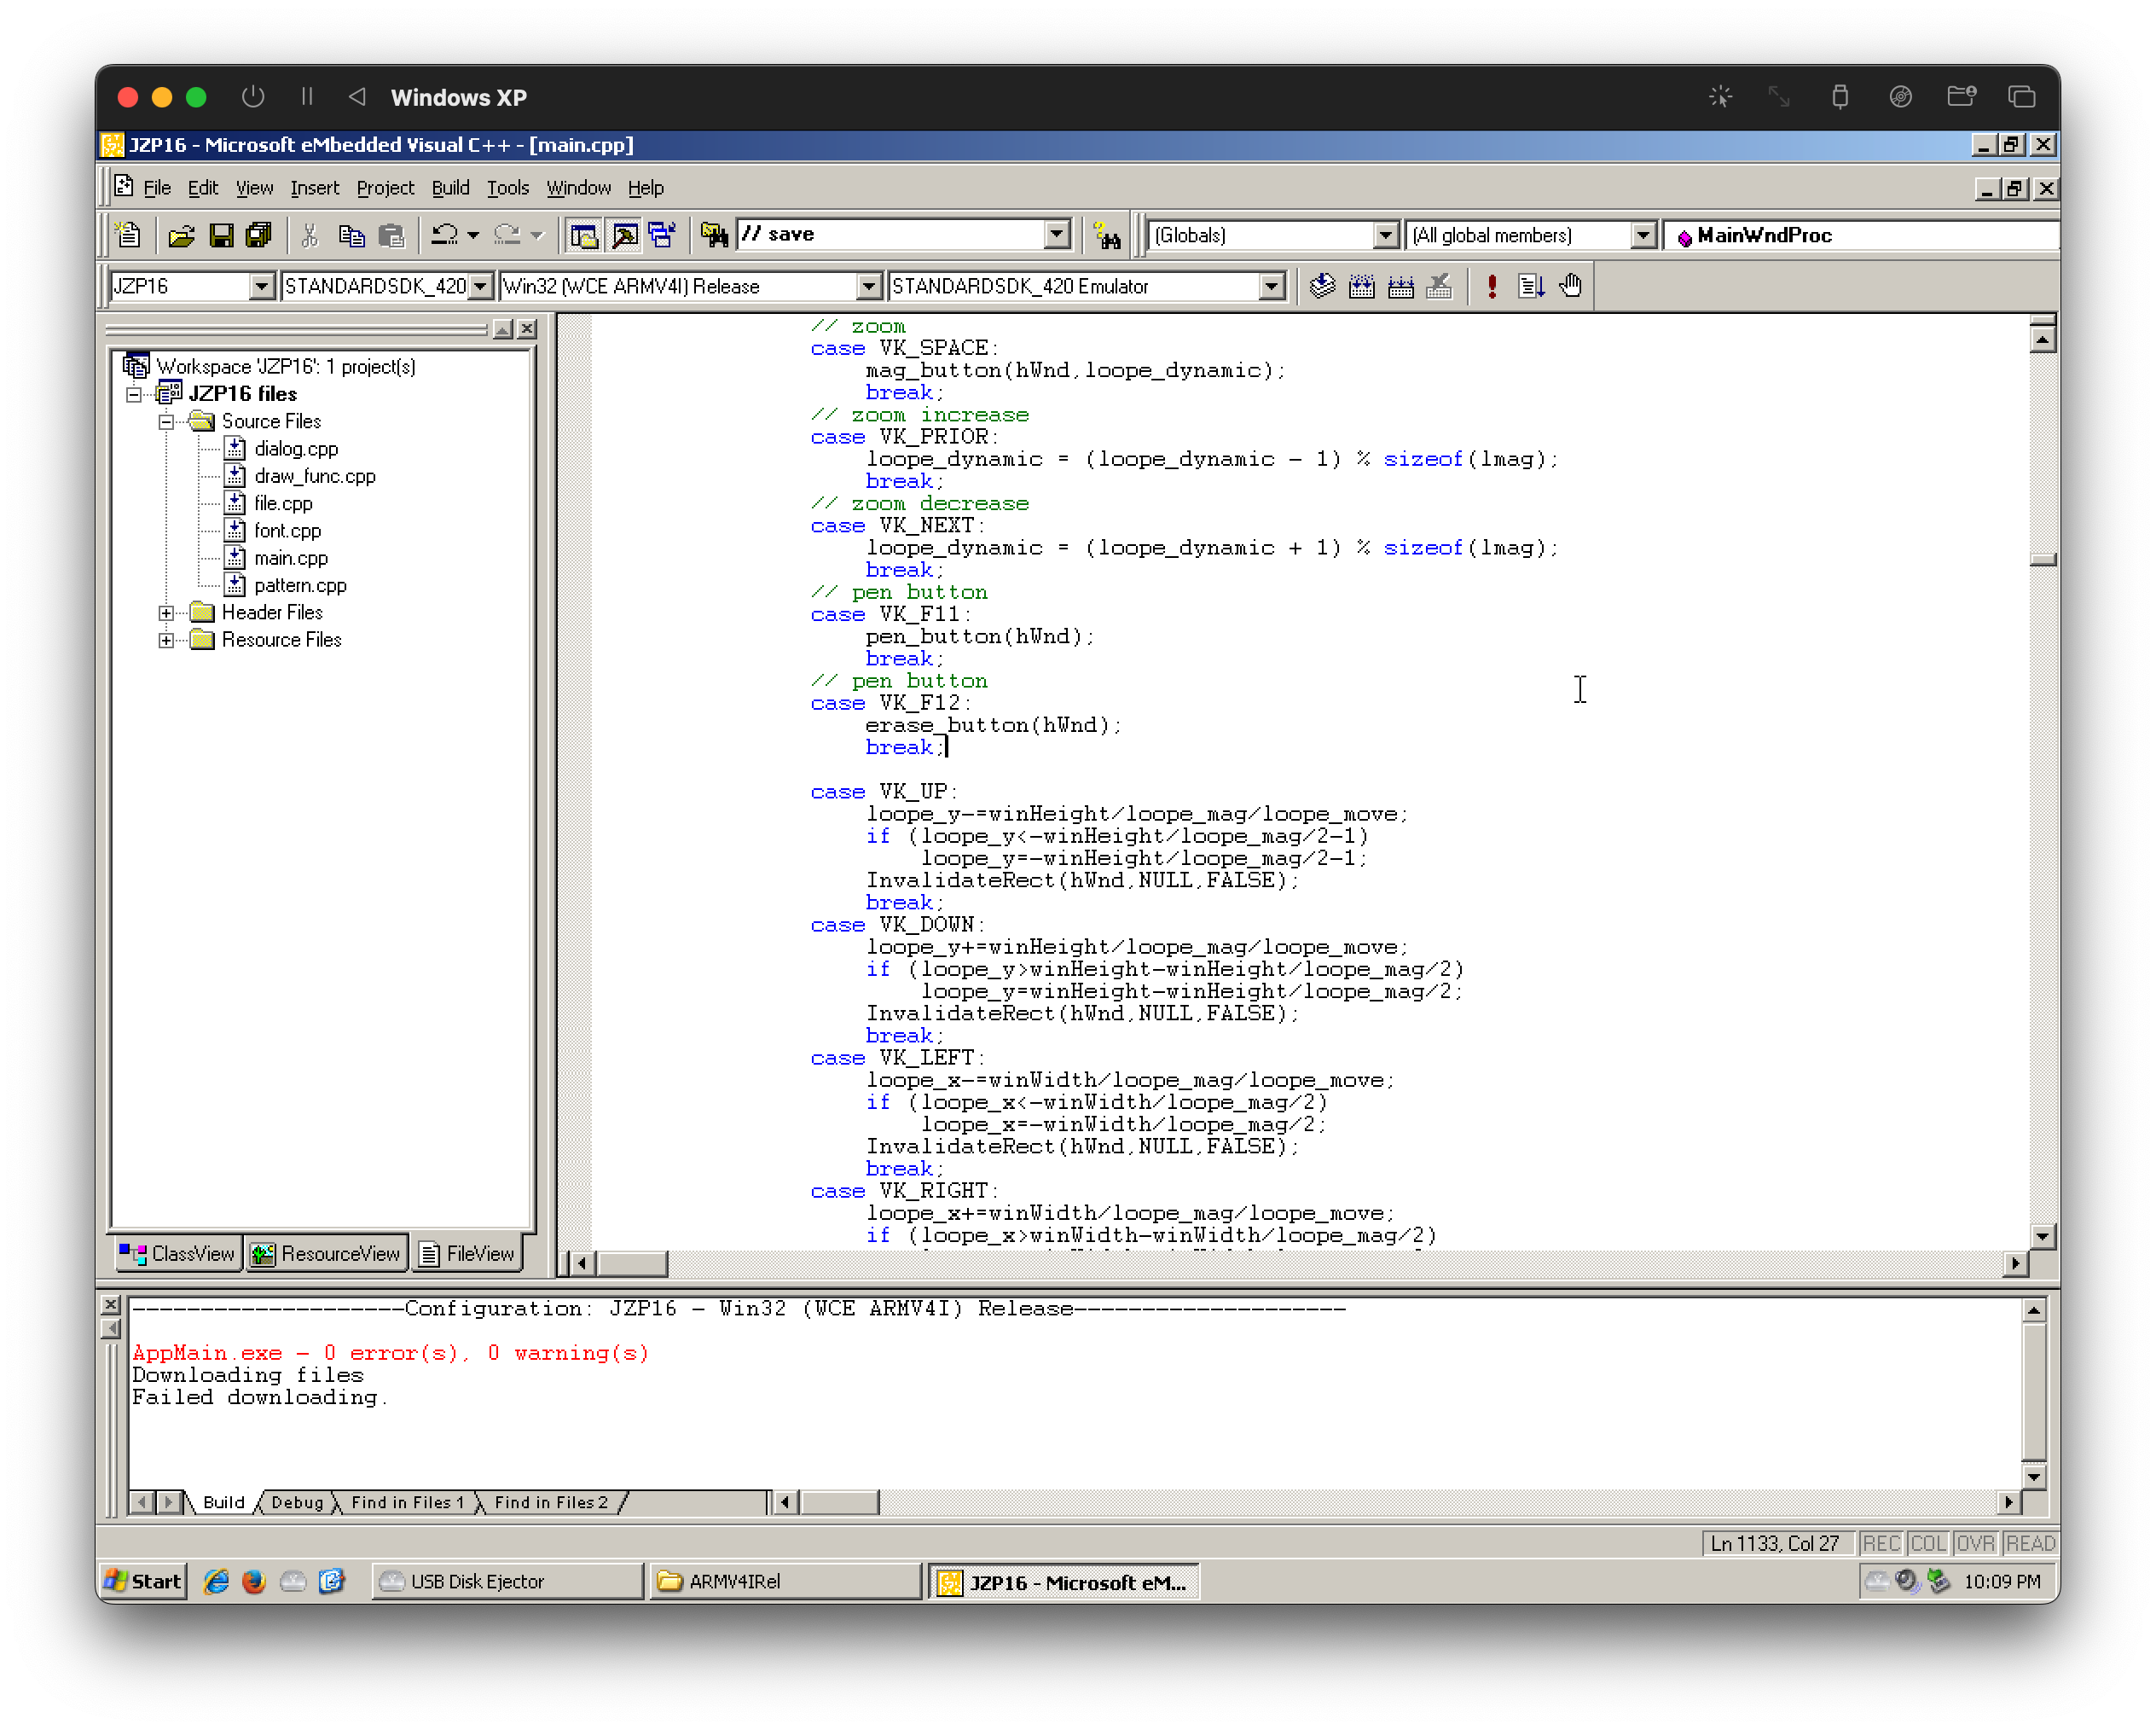
Task: Open draw_func.cpp in the file tree
Action: pyautogui.click(x=314, y=477)
